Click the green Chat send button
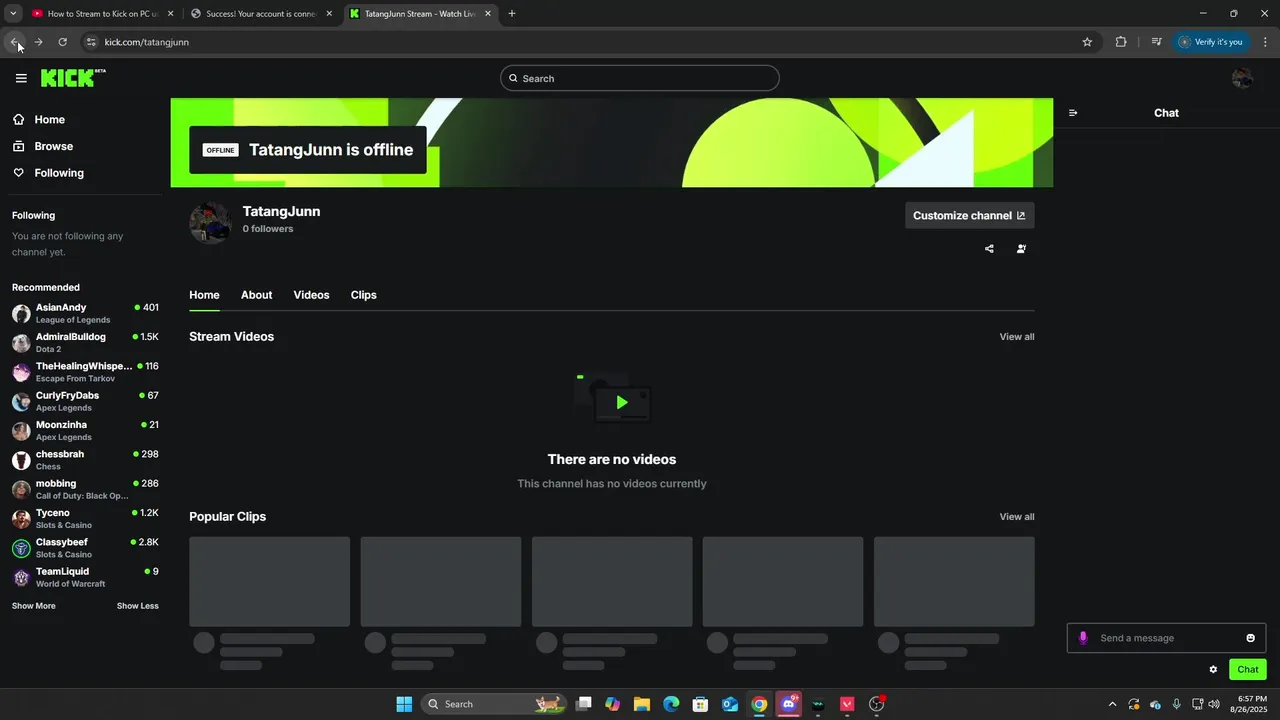 click(1248, 670)
